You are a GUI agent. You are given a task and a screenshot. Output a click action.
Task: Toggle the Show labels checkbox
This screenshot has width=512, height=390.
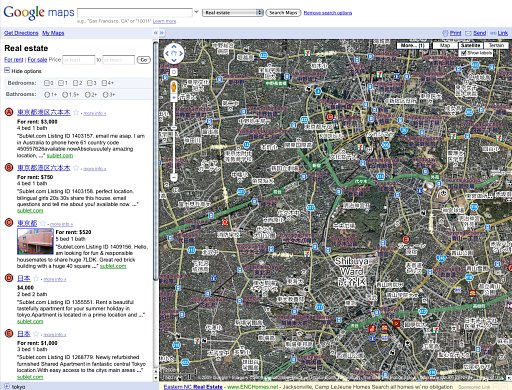coord(463,53)
